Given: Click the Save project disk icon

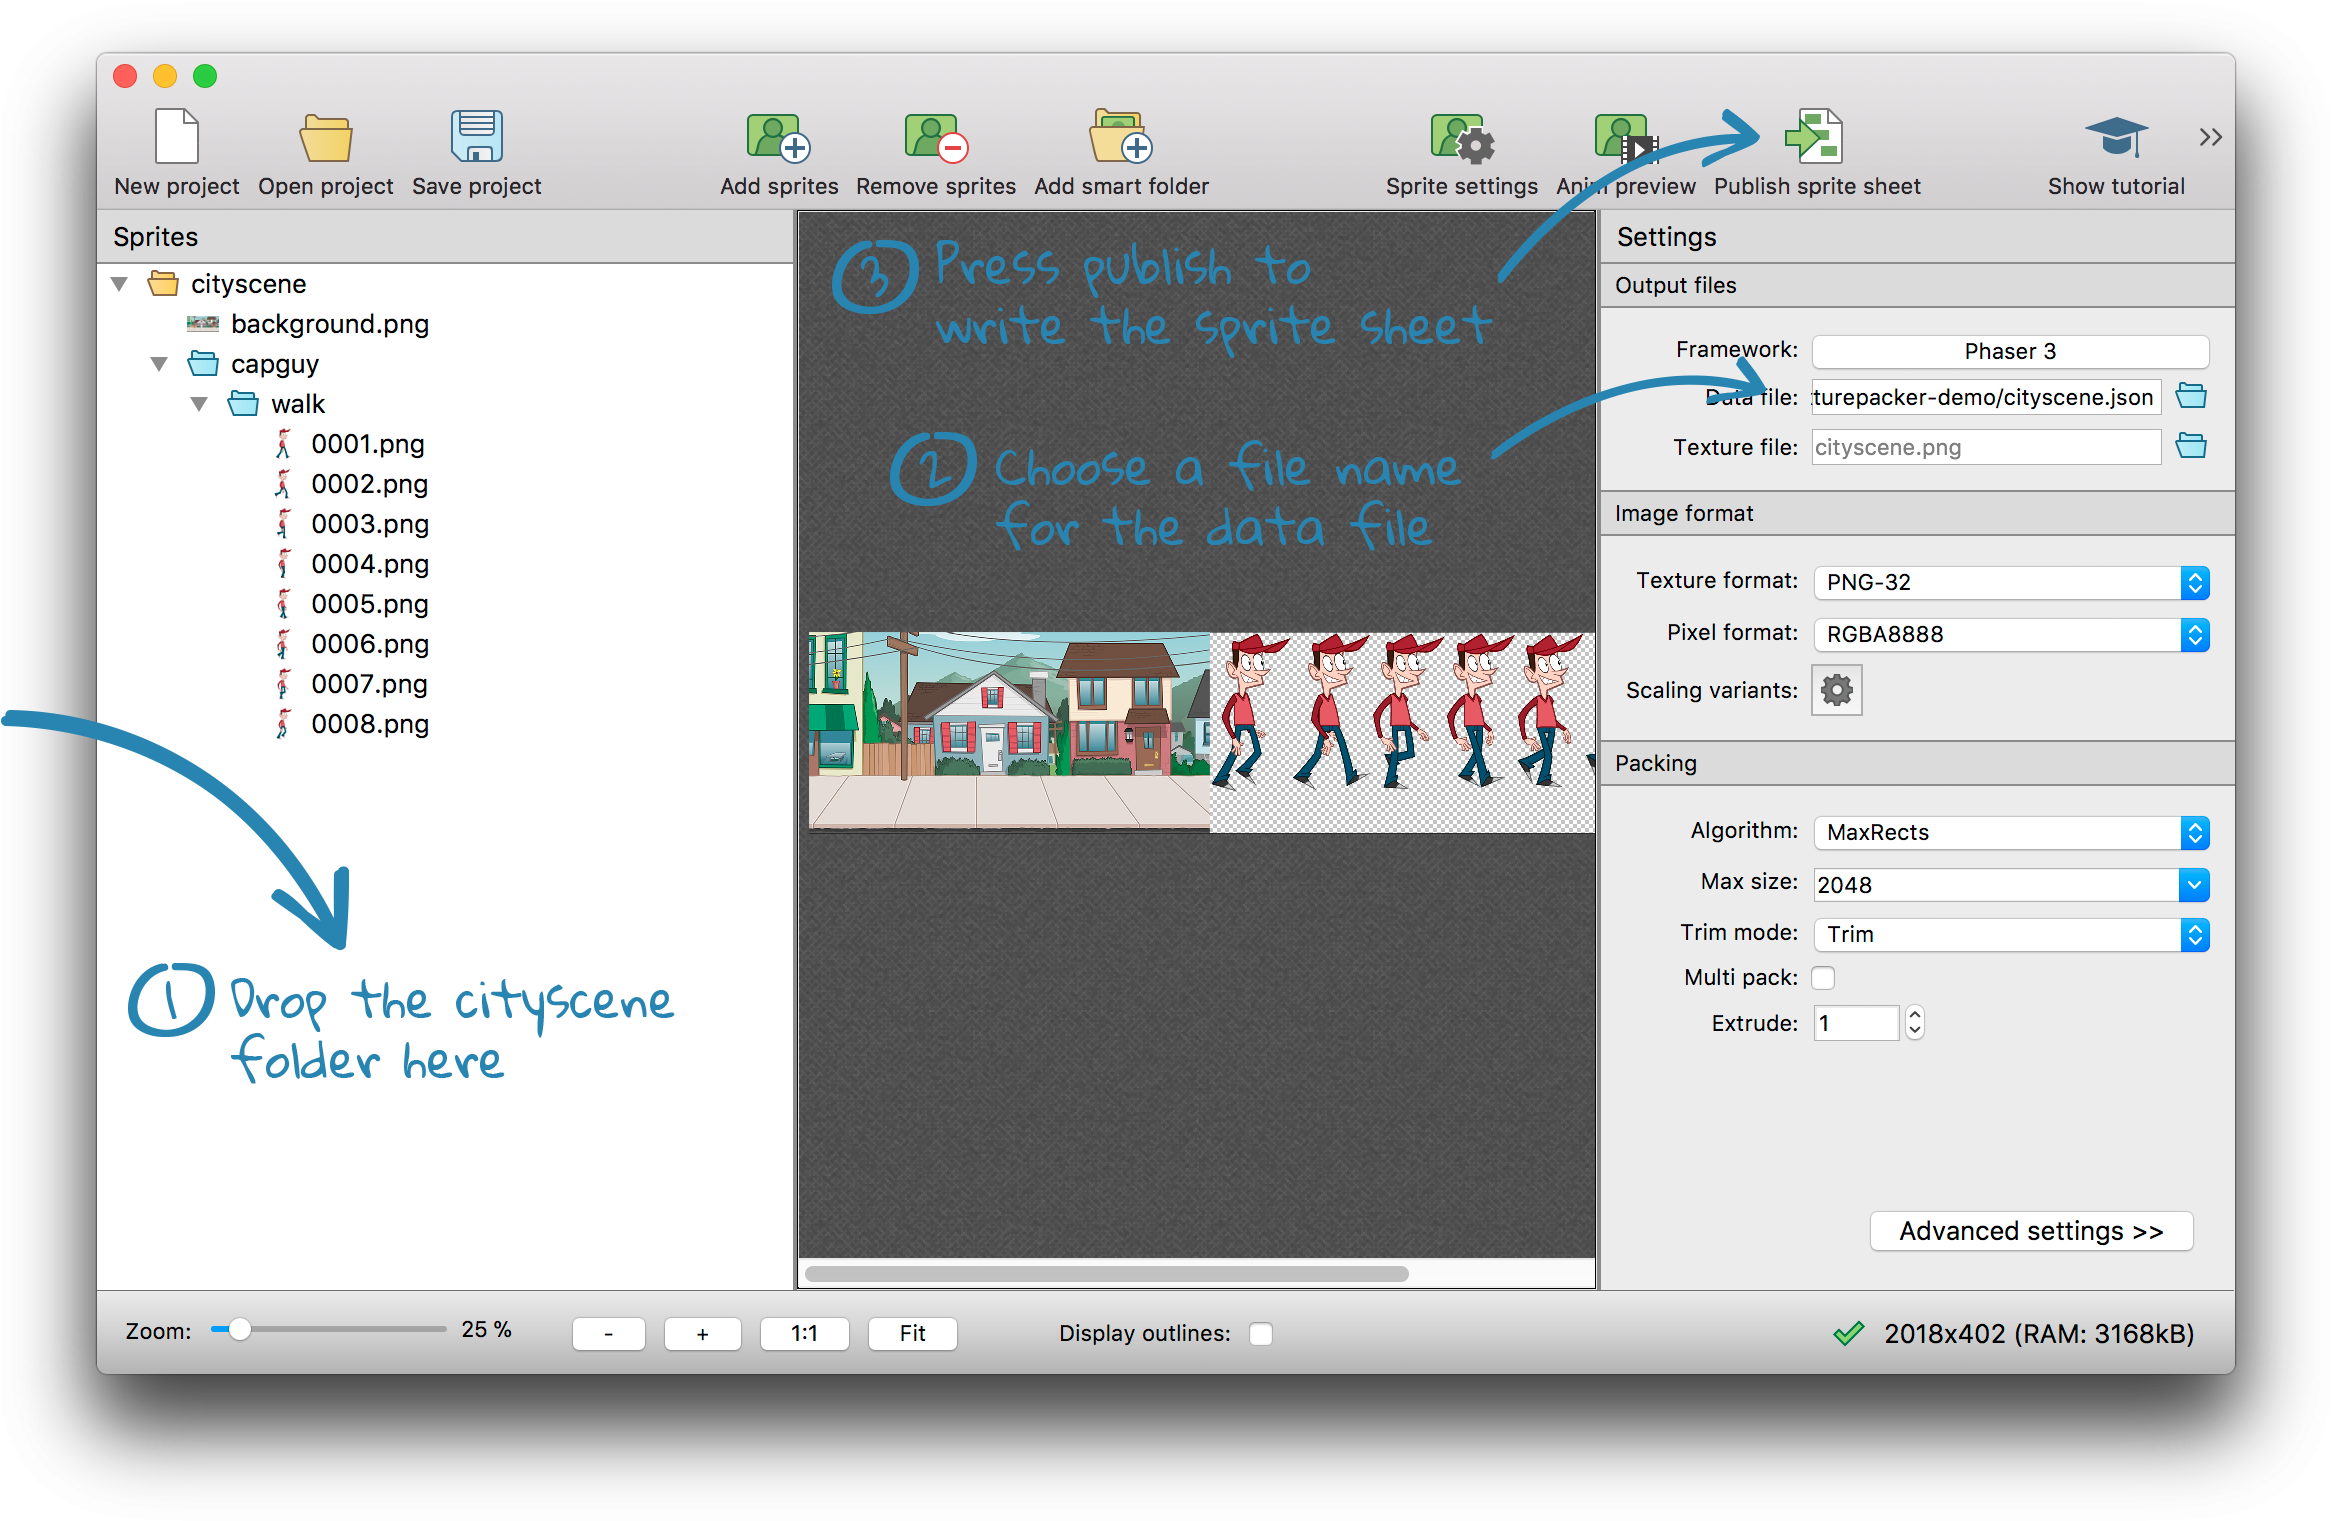Looking at the screenshot, I should 476,137.
